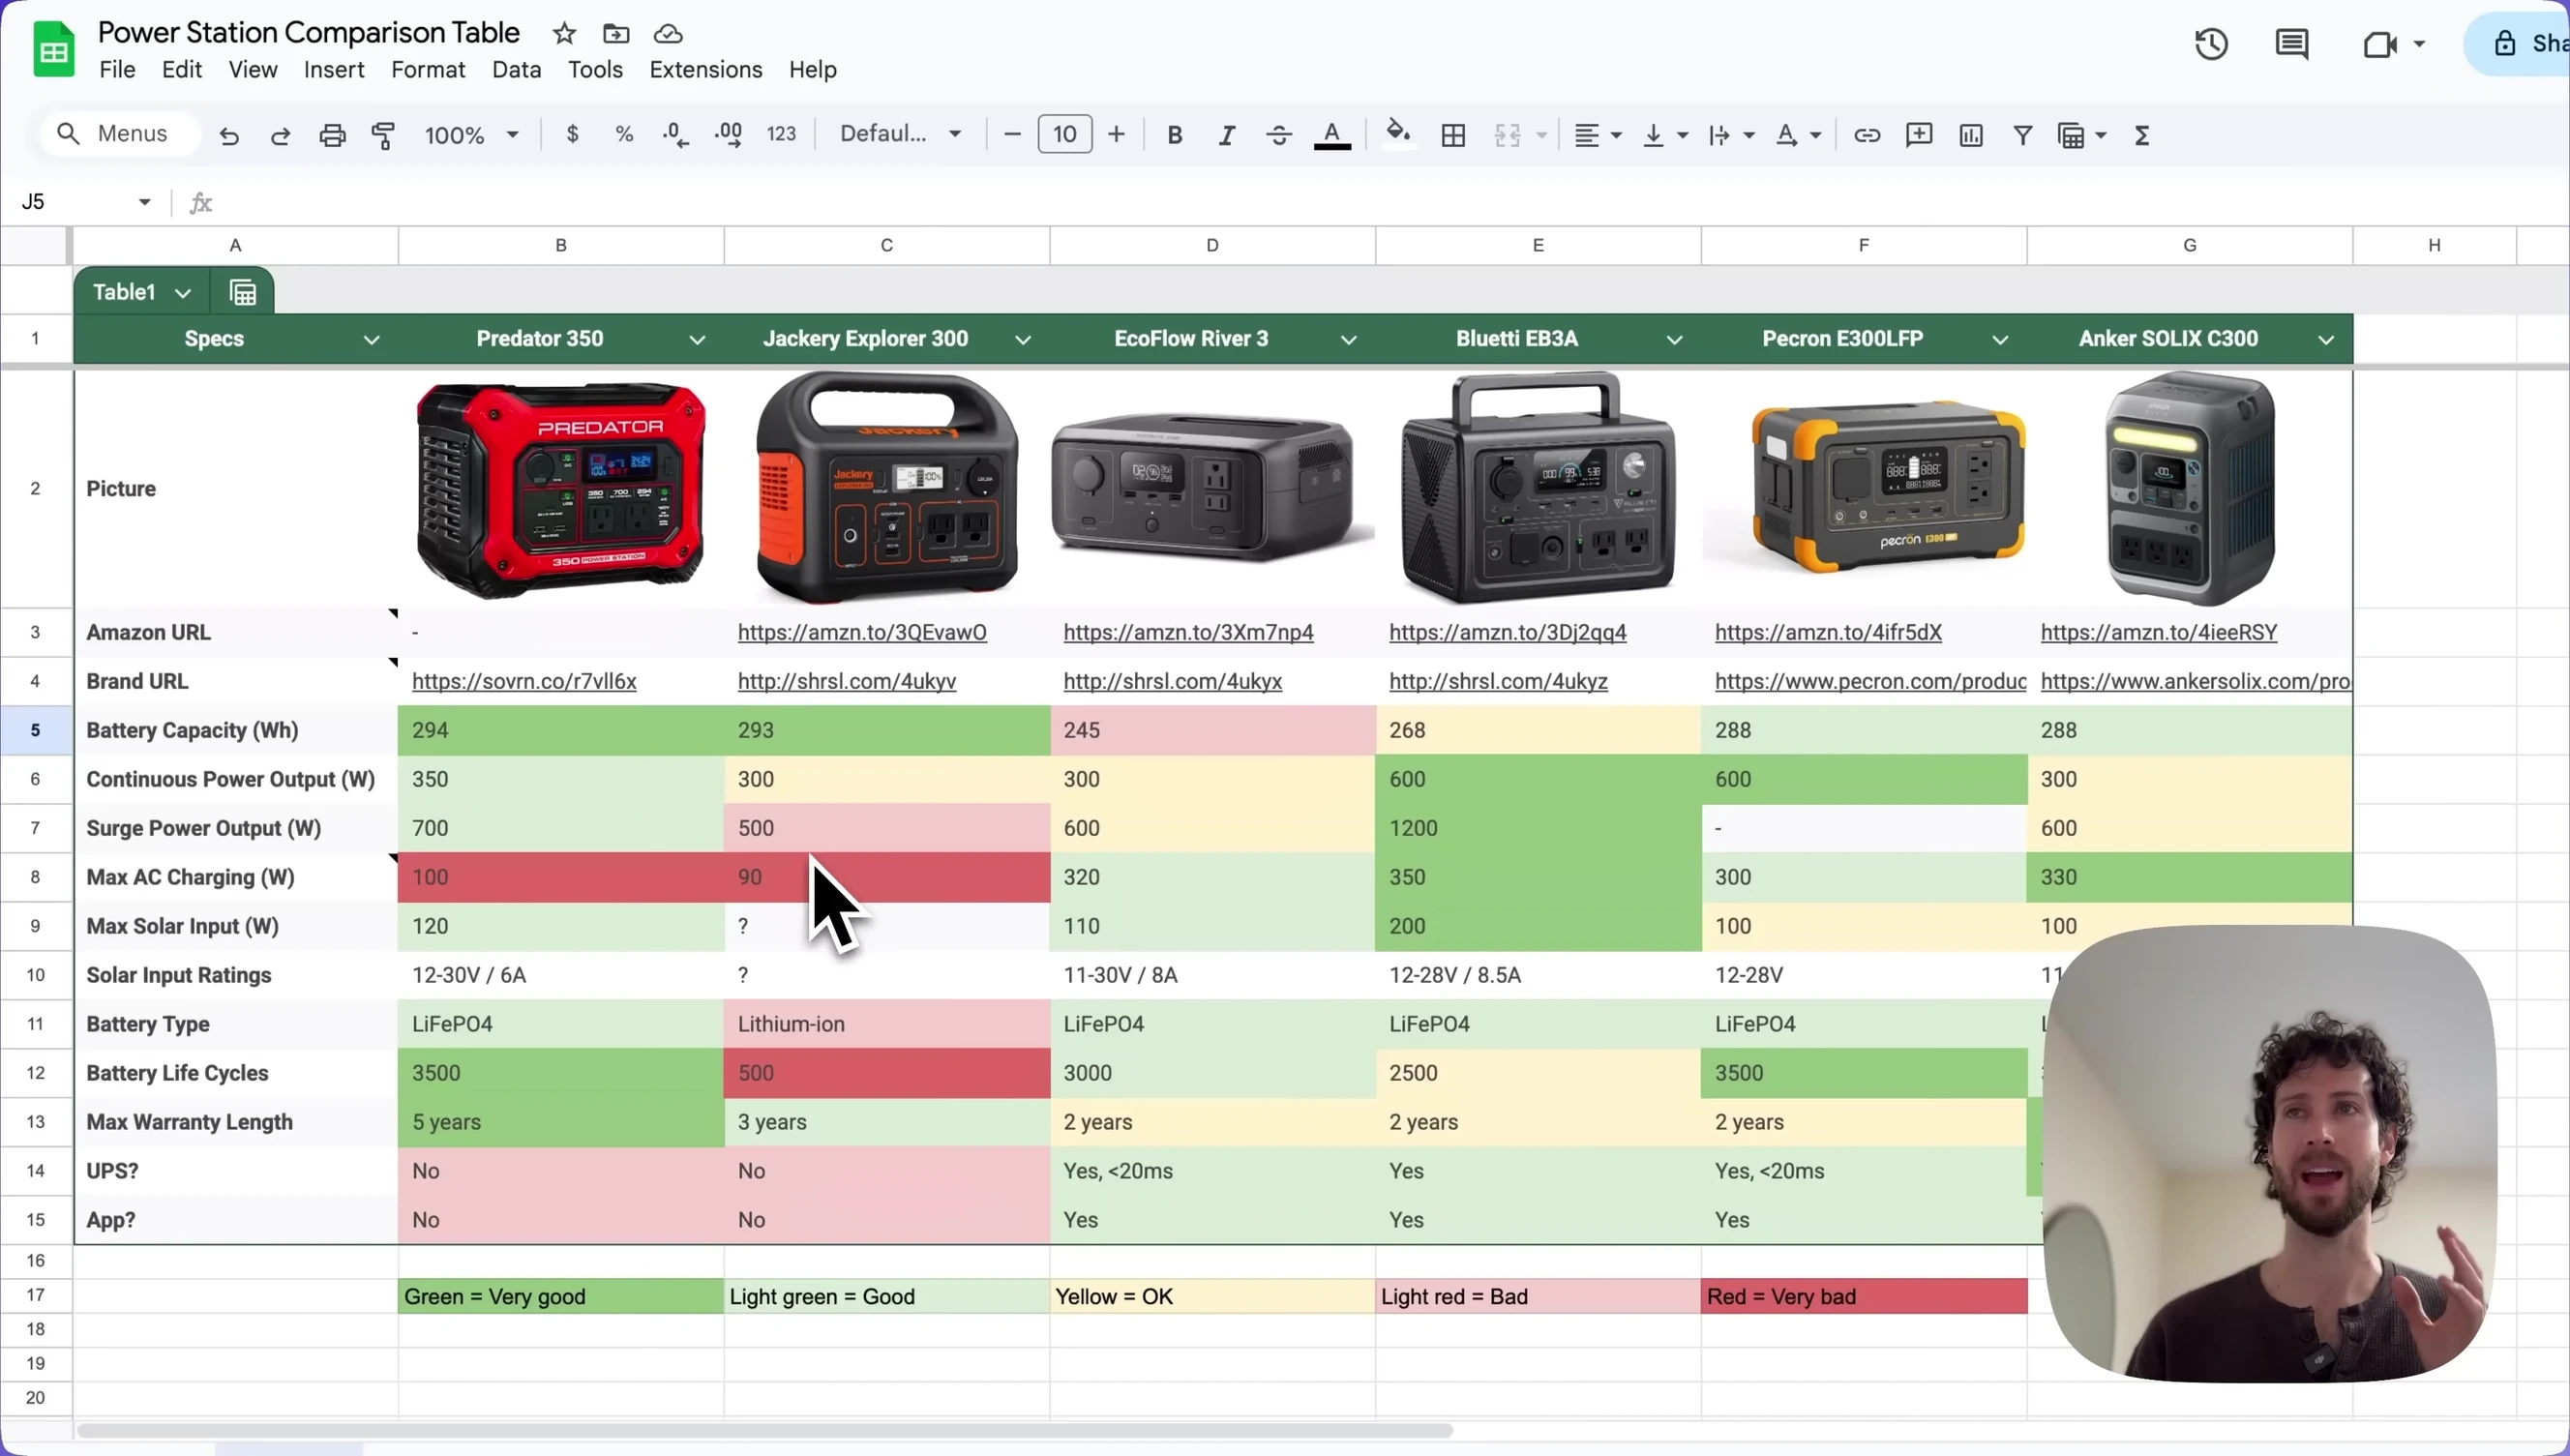Print the spreadsheet with printer icon
The width and height of the screenshot is (2570, 1456).
[x=332, y=135]
